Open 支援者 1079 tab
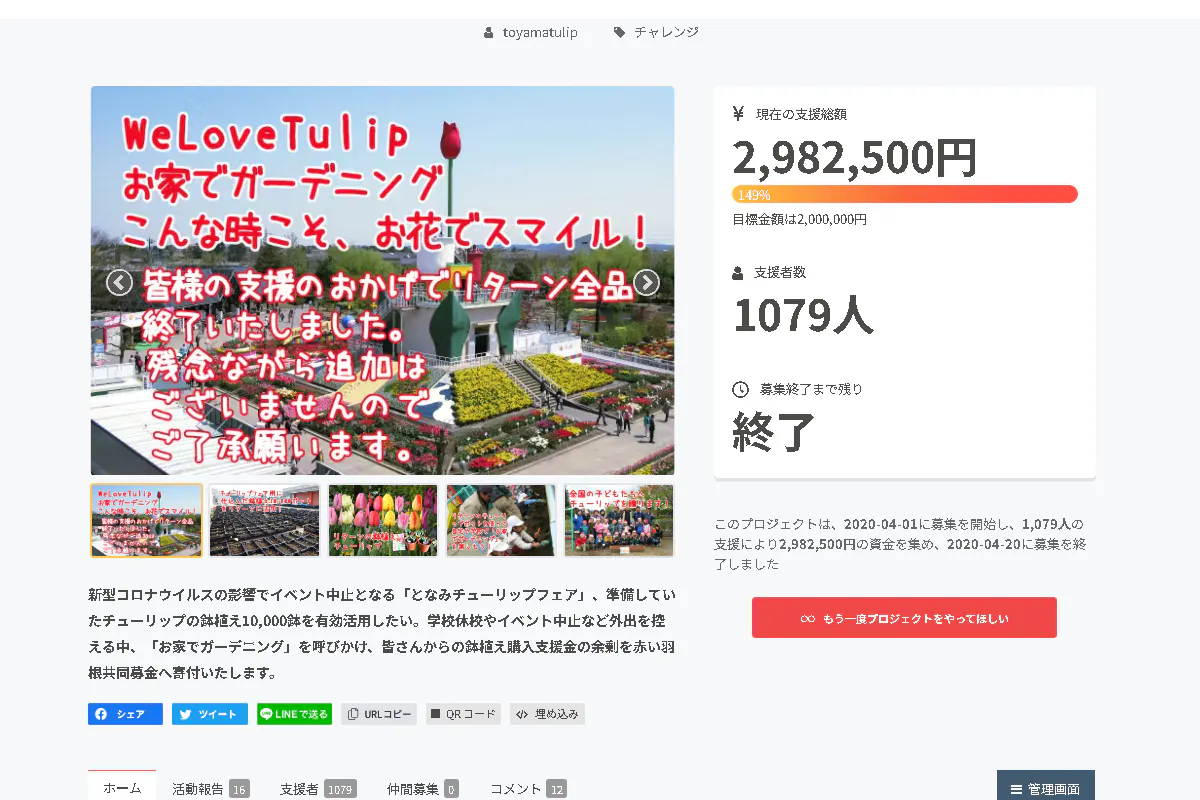 (x=318, y=788)
